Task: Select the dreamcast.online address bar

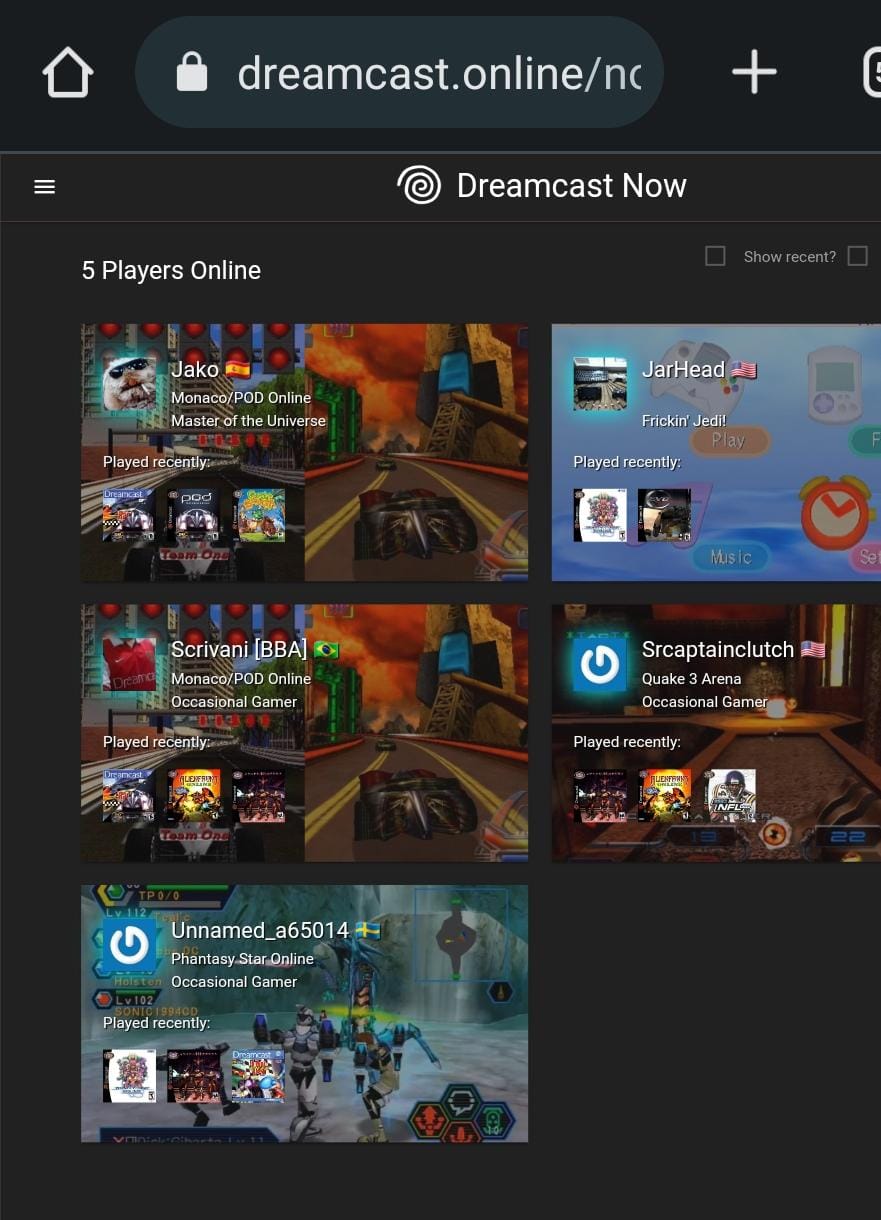Action: point(400,72)
